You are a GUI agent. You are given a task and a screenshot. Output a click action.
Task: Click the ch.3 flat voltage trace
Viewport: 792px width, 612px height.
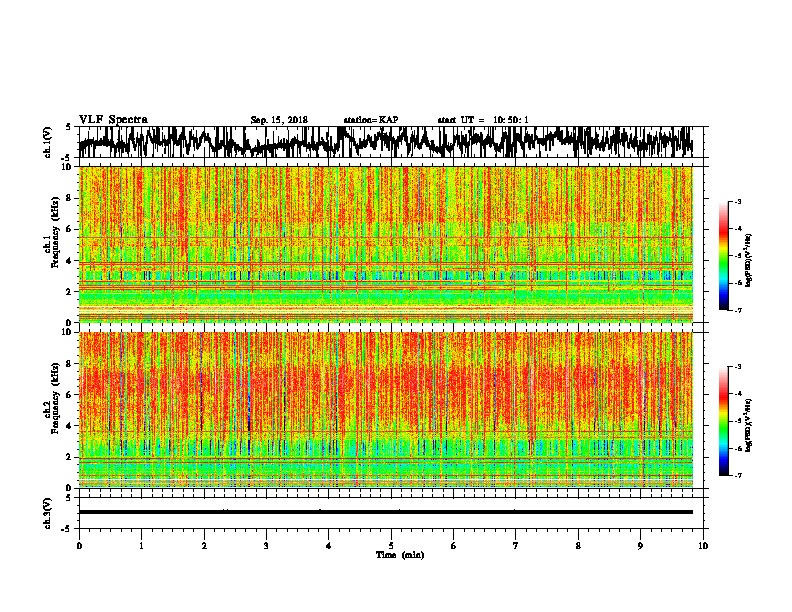point(385,512)
